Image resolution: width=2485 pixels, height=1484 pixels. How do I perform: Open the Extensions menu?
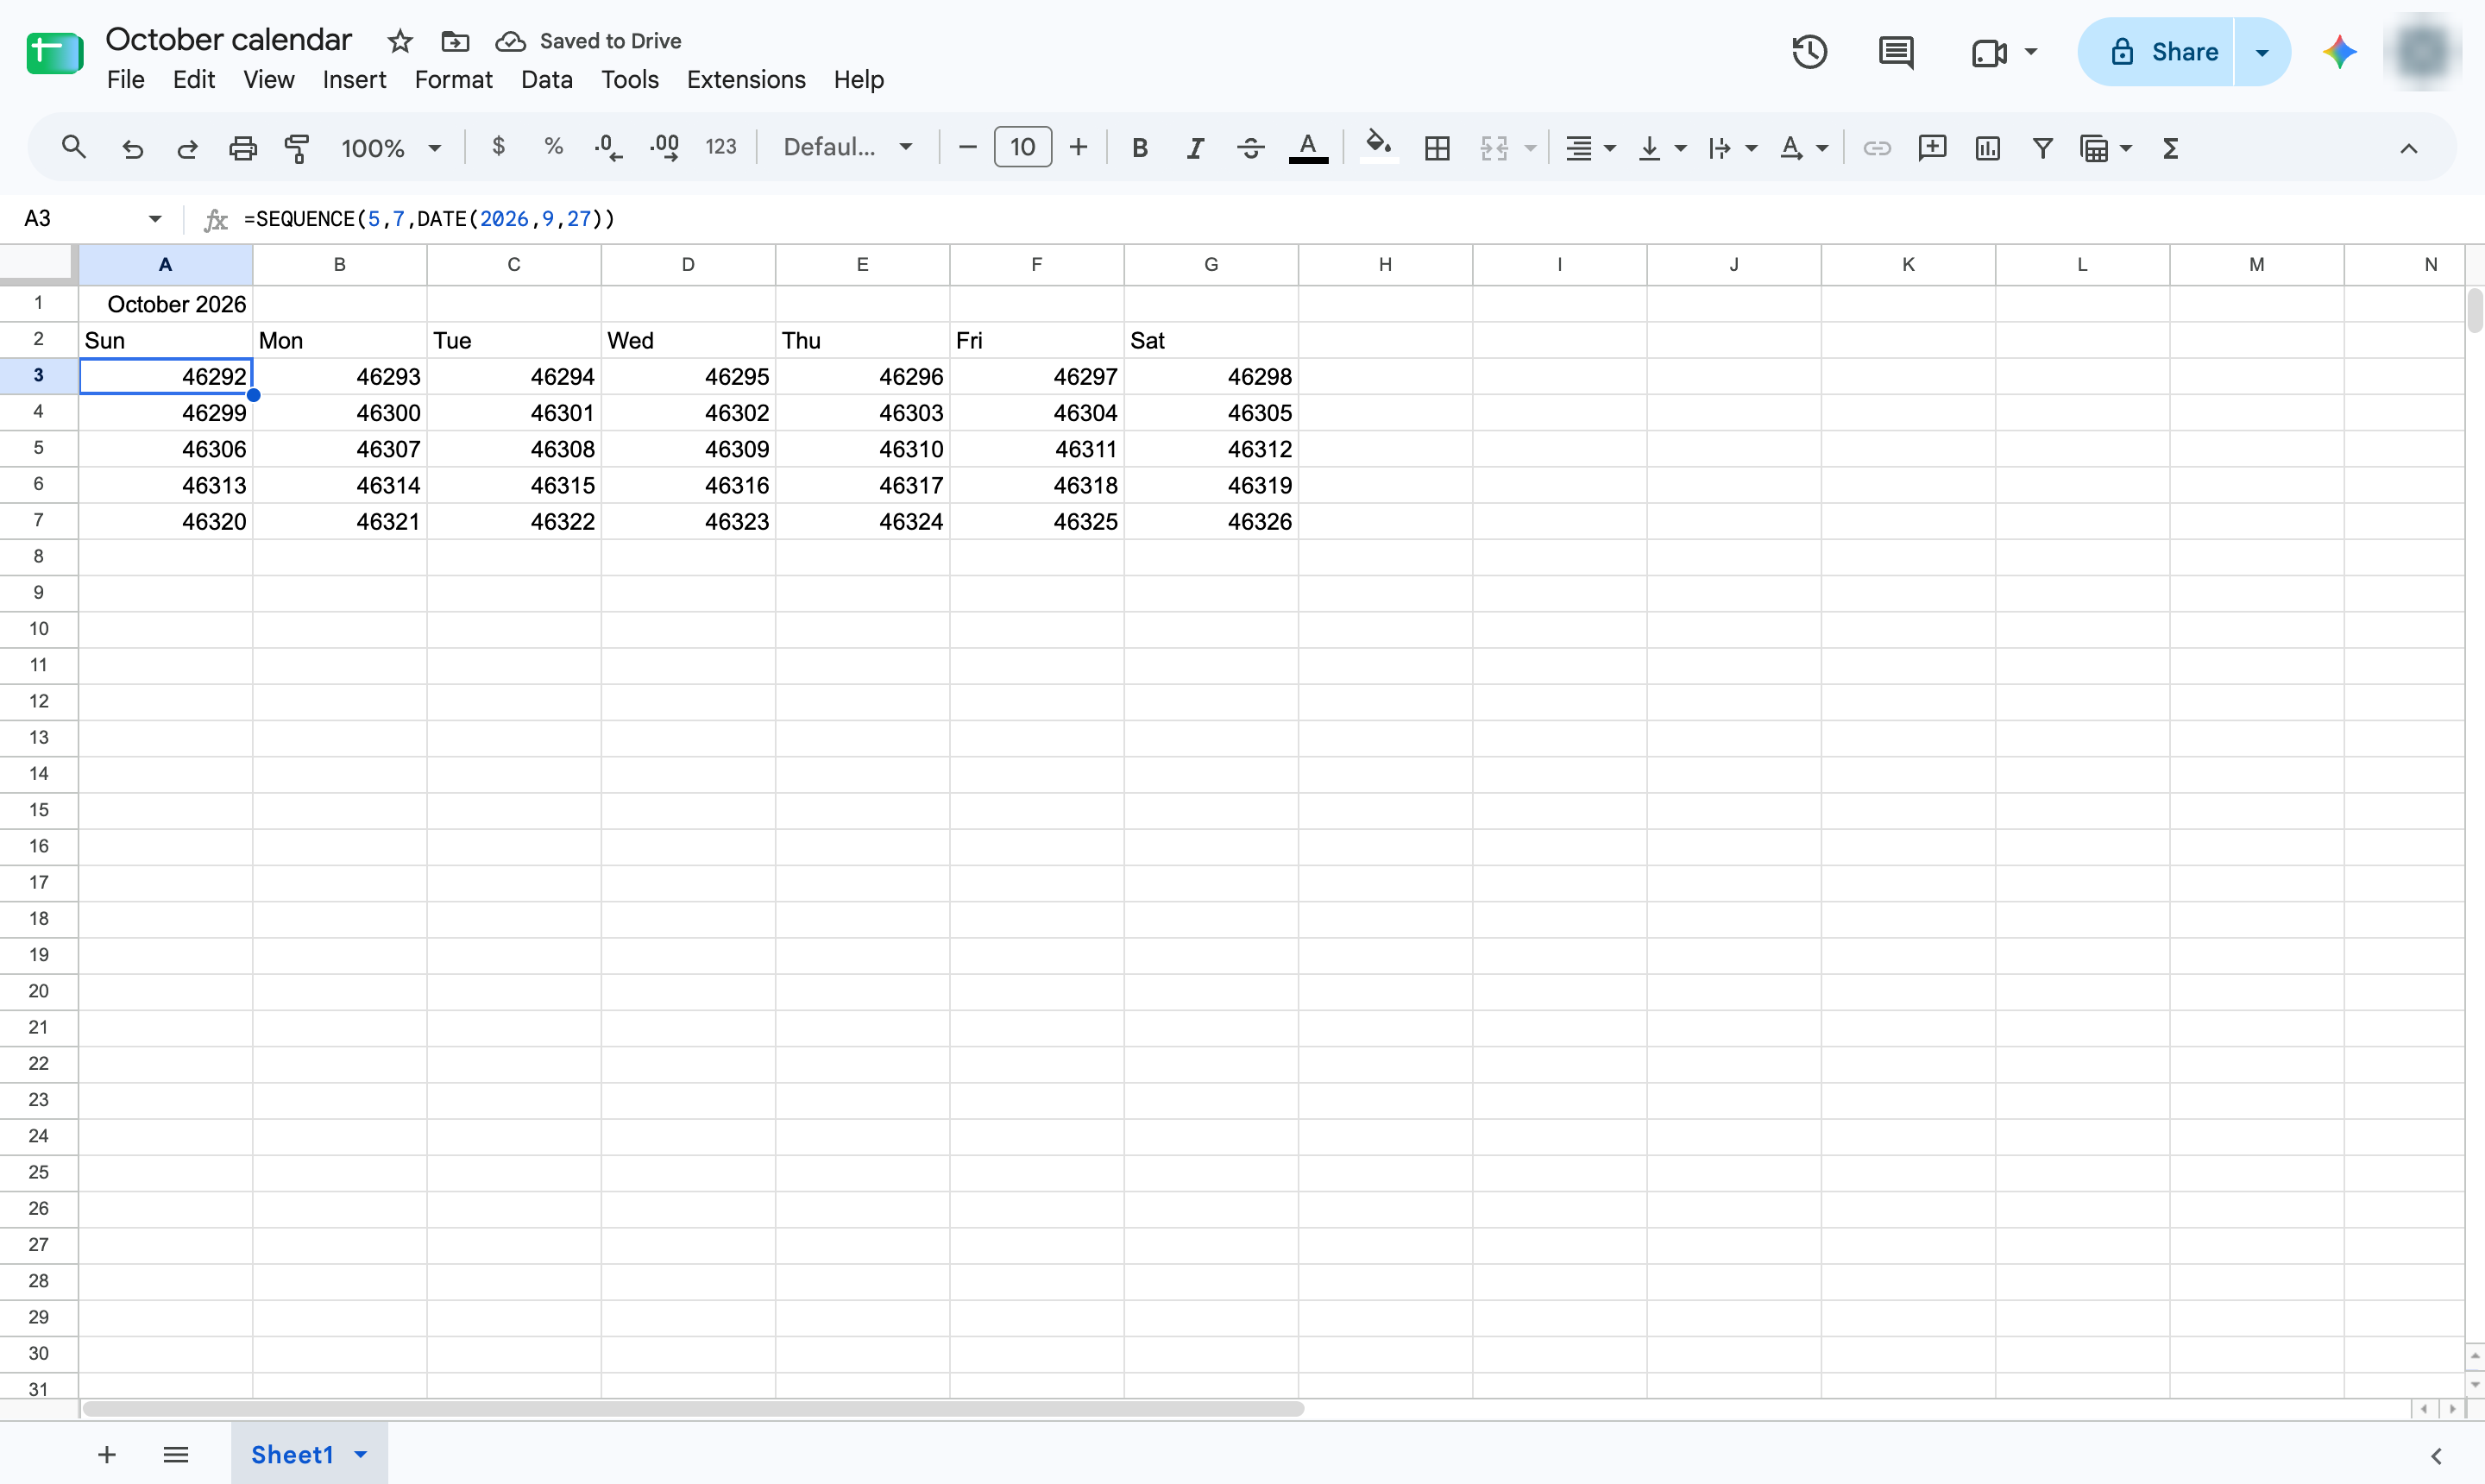click(746, 79)
